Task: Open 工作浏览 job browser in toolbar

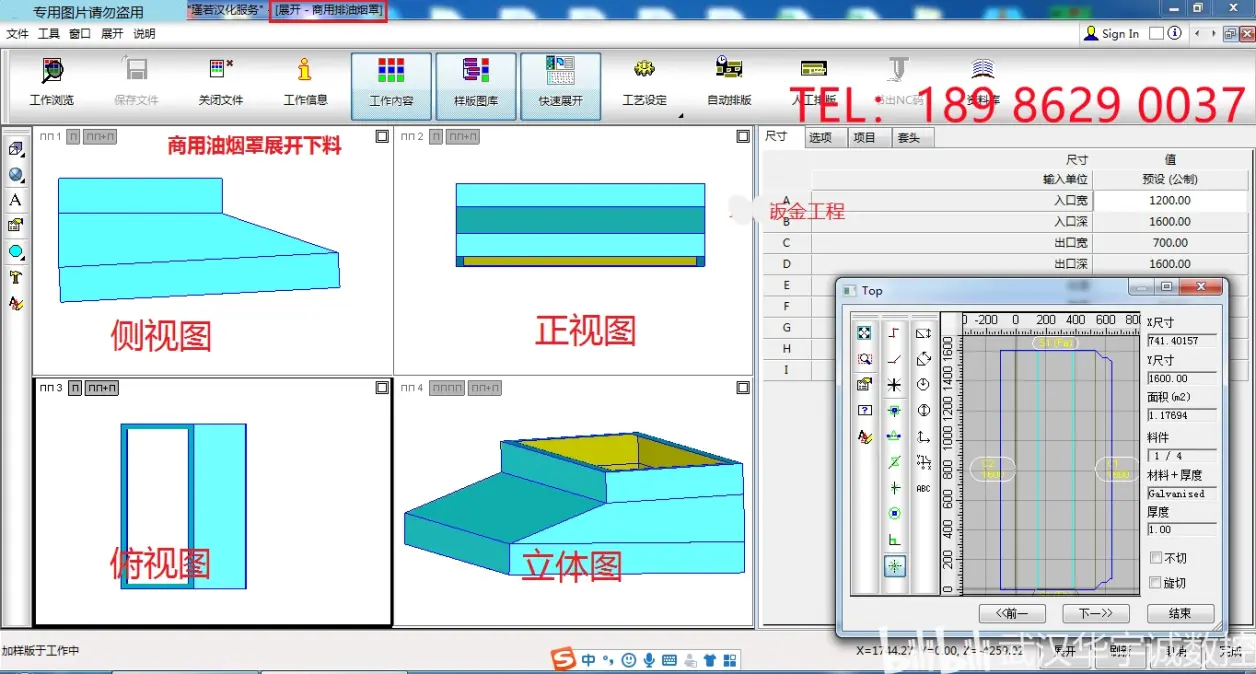Action: click(x=52, y=82)
